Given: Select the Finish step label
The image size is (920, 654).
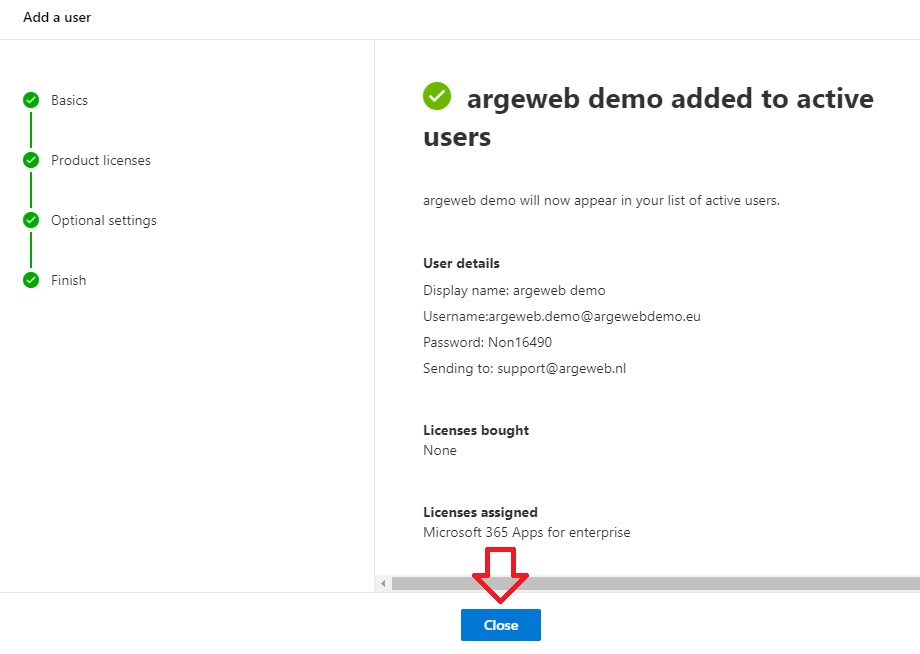Looking at the screenshot, I should (x=69, y=280).
